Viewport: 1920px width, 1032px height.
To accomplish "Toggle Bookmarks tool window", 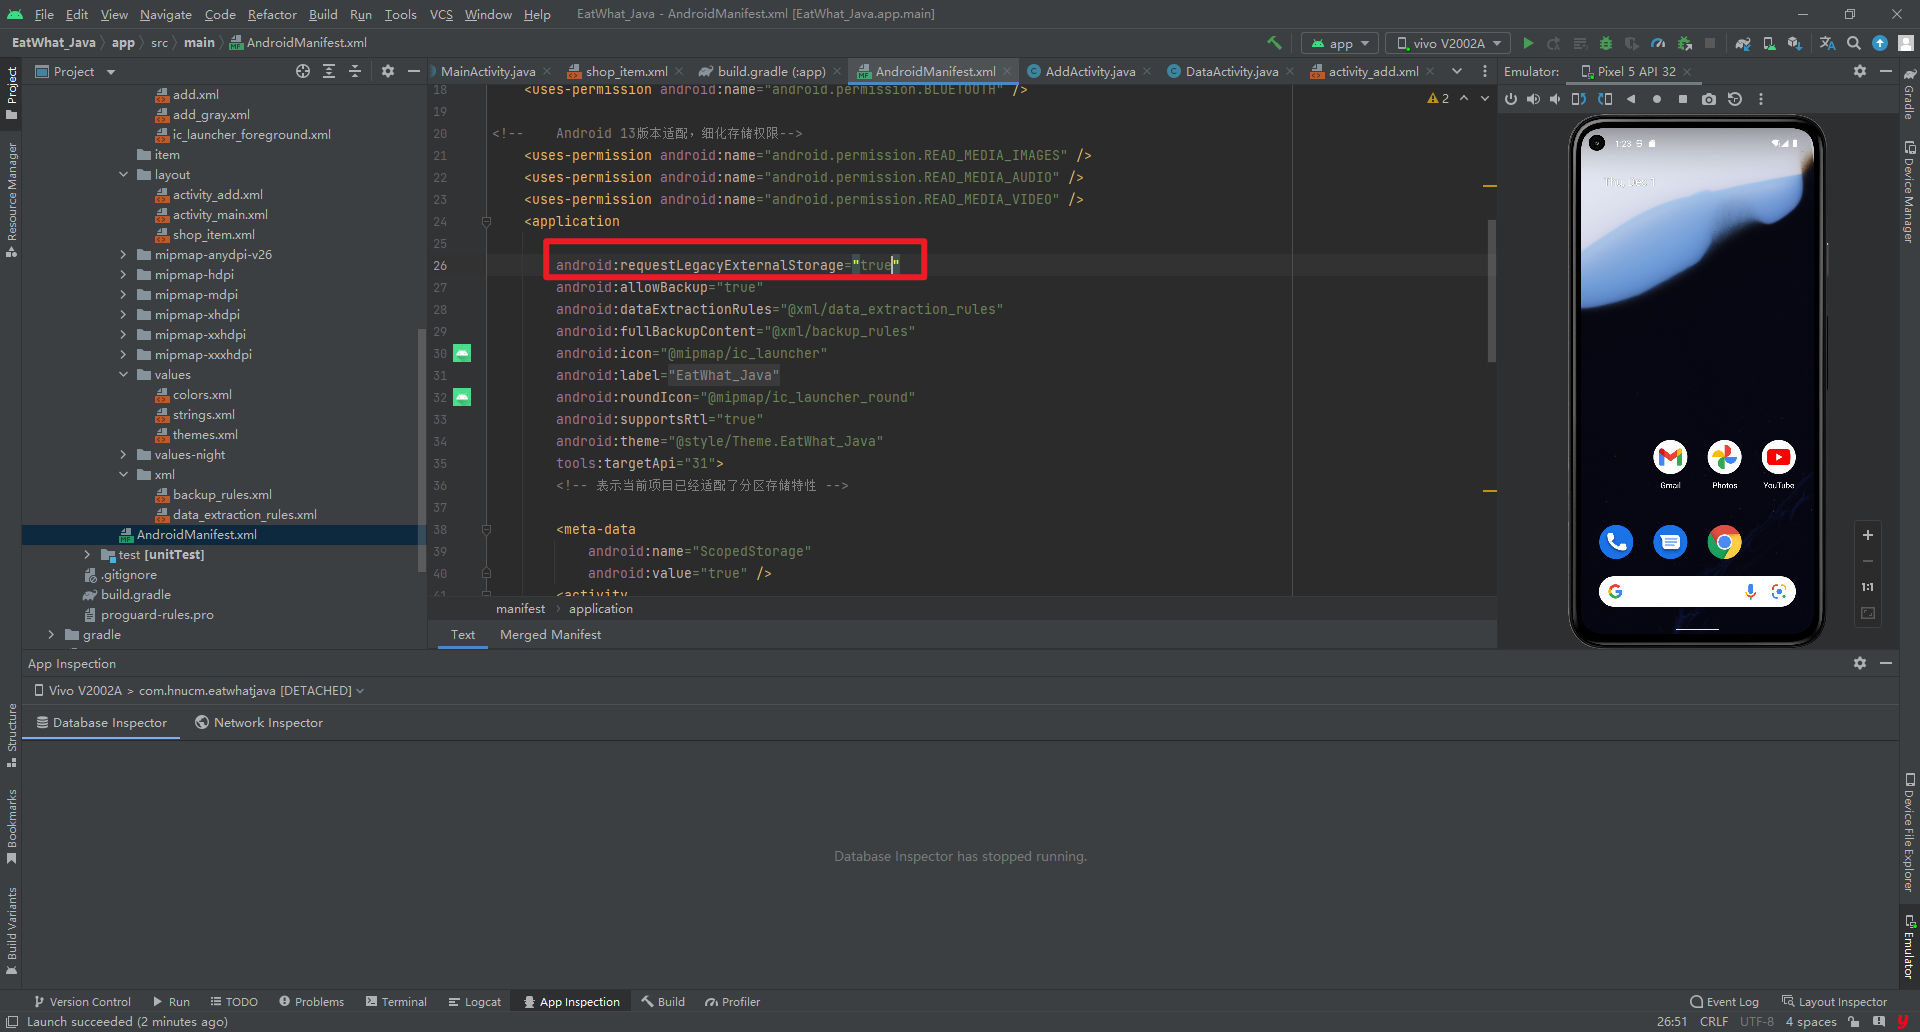I will 11,826.
